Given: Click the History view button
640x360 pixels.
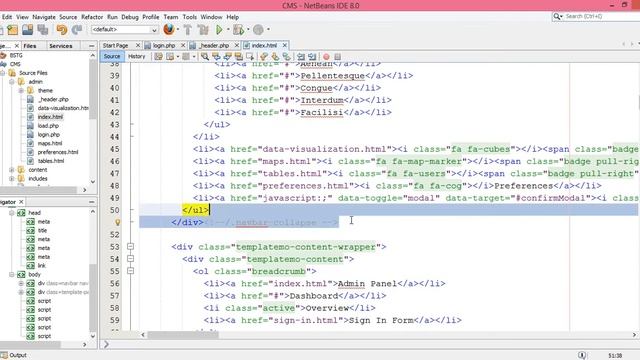Looking at the screenshot, I should 137,56.
